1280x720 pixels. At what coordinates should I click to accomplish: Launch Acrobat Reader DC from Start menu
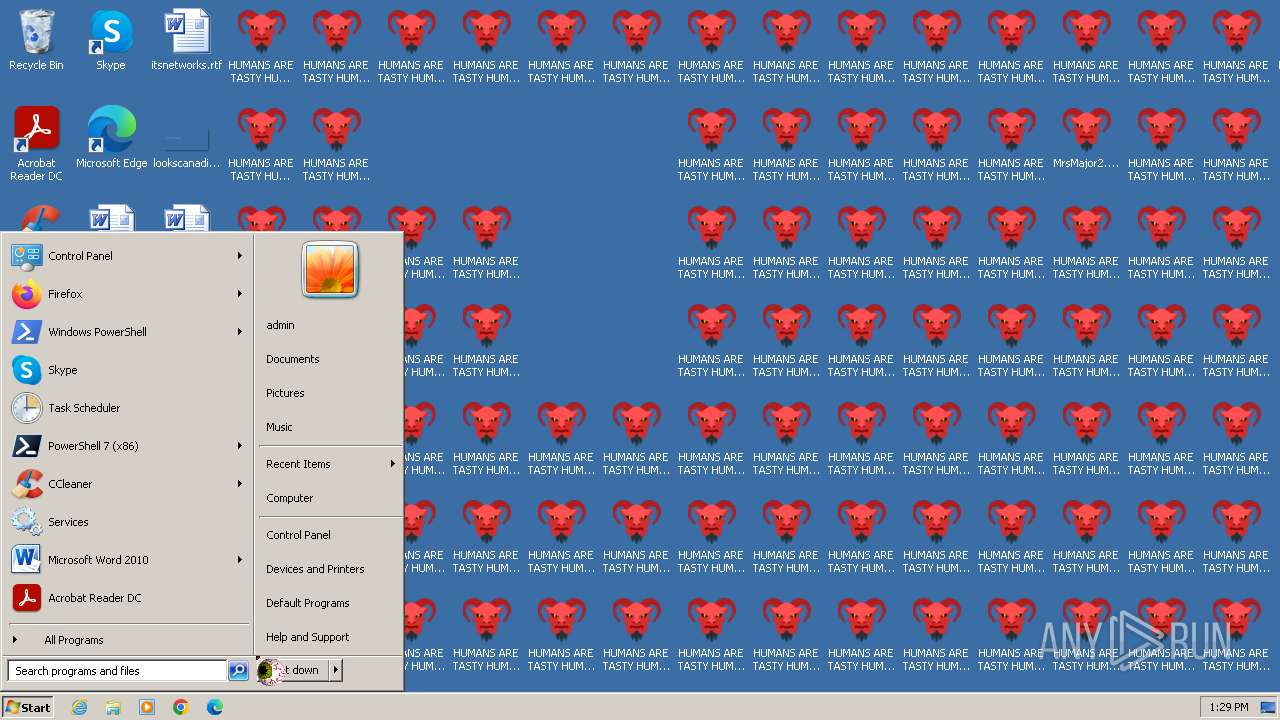coord(127,598)
